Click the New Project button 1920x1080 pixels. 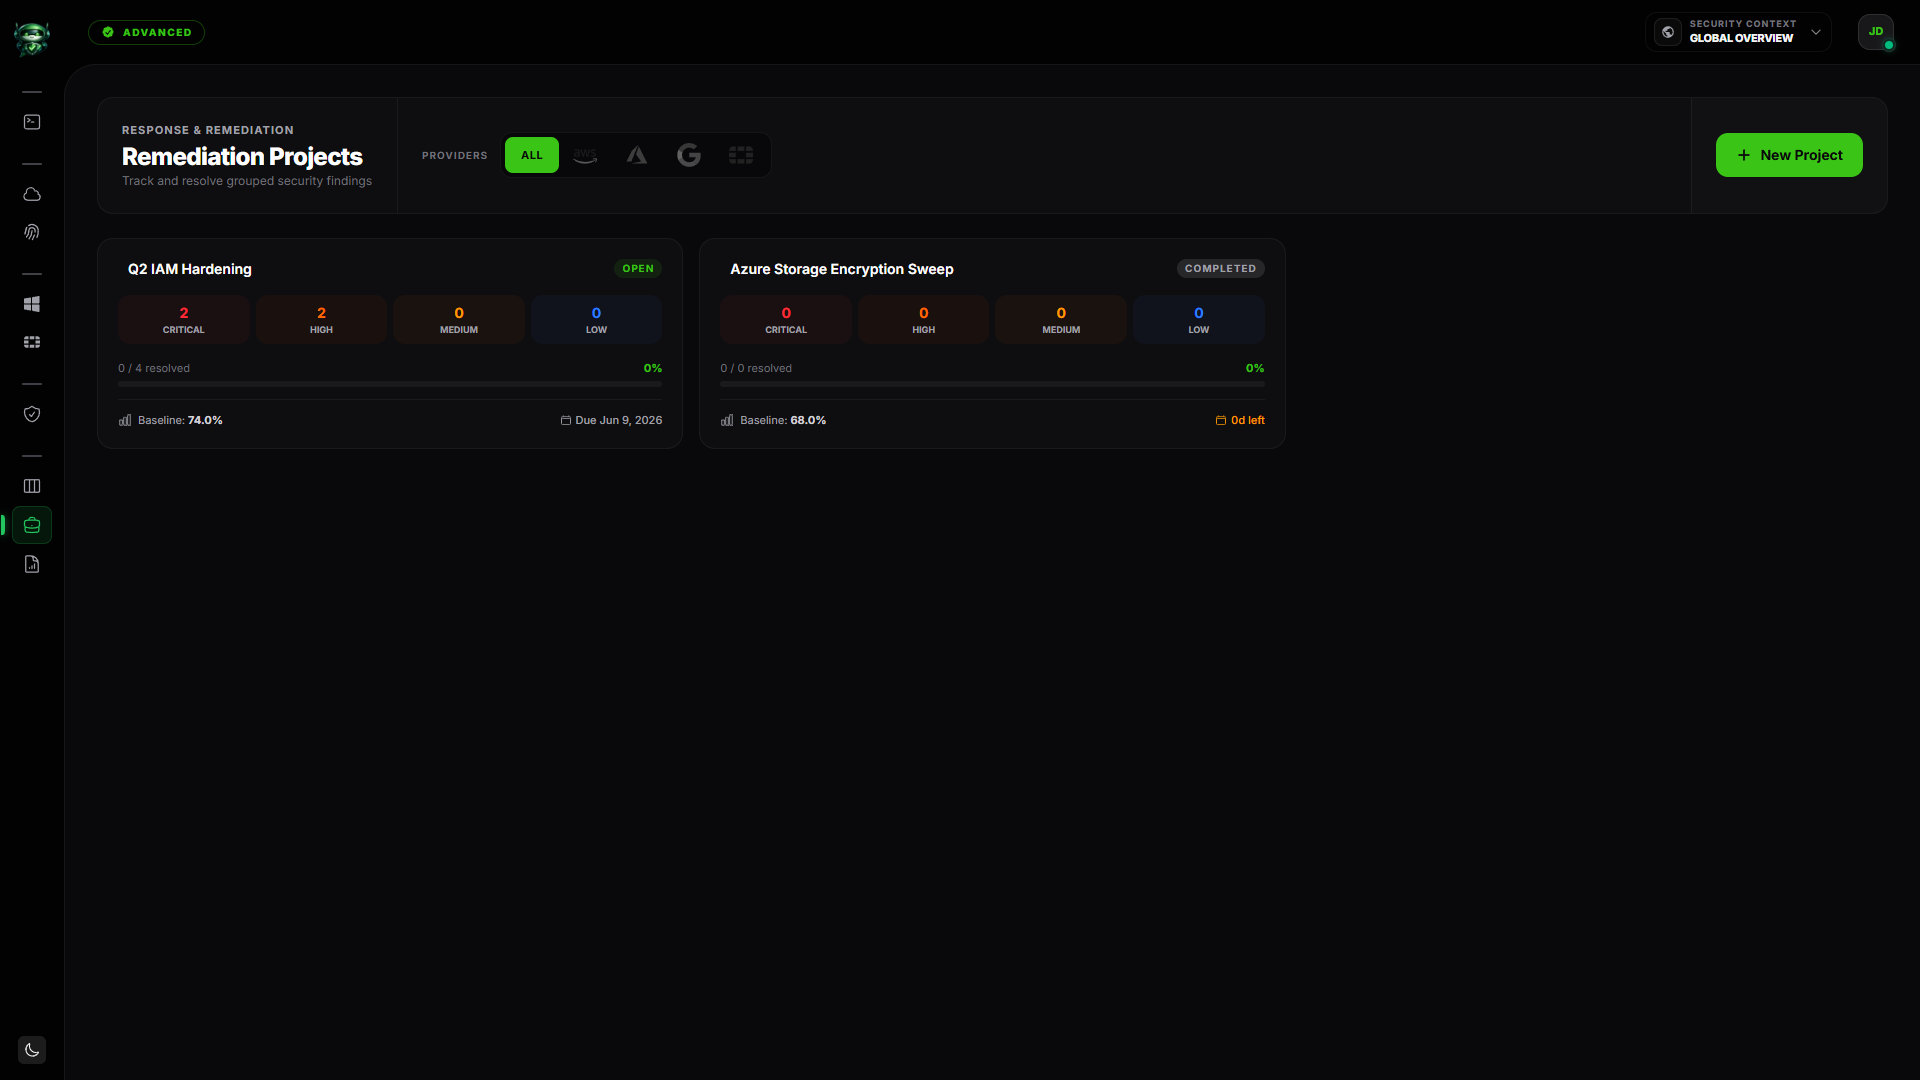(1789, 155)
